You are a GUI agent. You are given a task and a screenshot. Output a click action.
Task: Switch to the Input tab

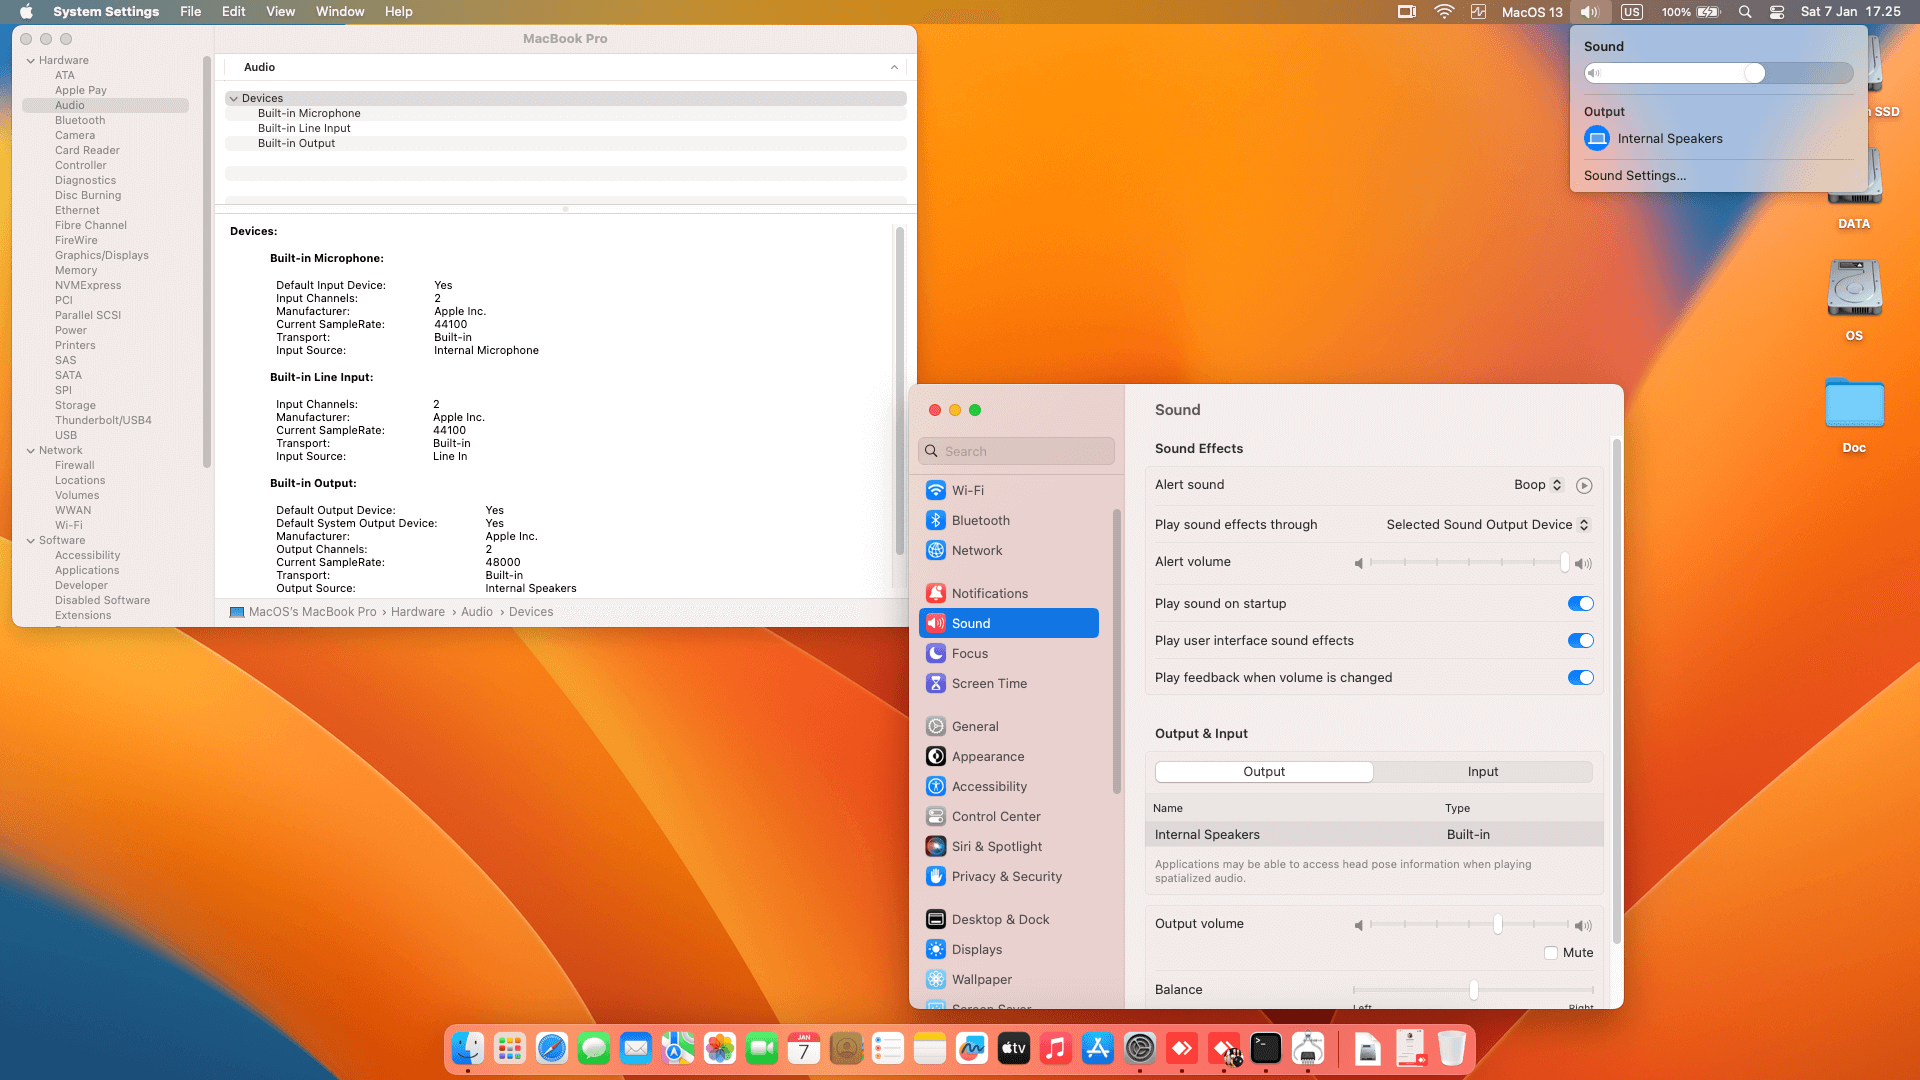[x=1482, y=771]
